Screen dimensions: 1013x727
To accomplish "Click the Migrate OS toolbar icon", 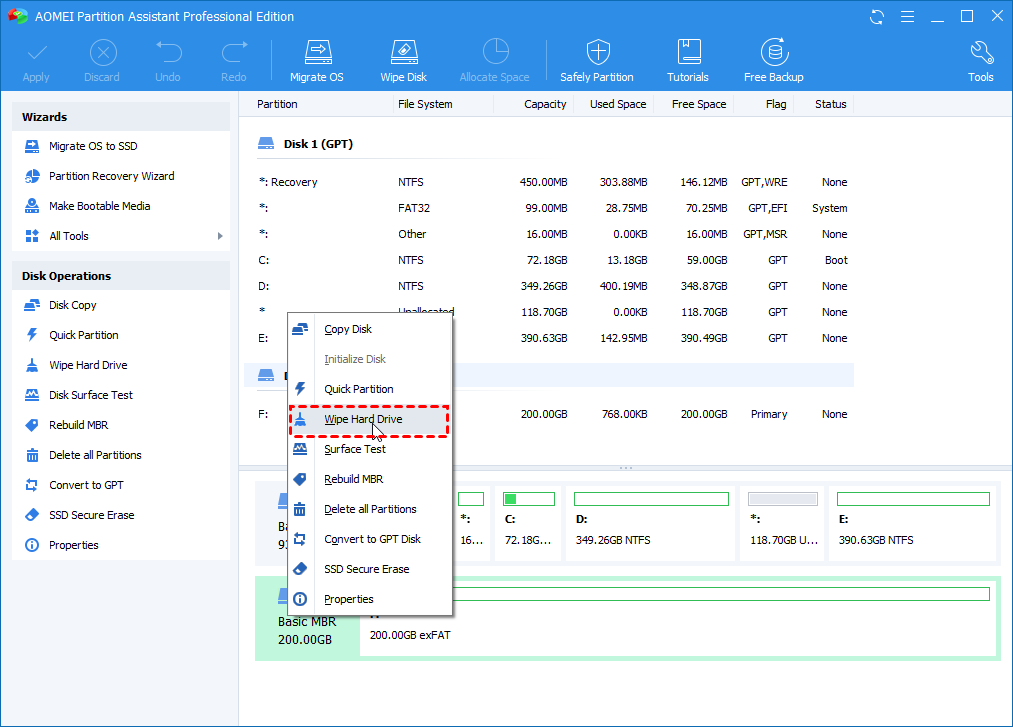I will point(316,60).
